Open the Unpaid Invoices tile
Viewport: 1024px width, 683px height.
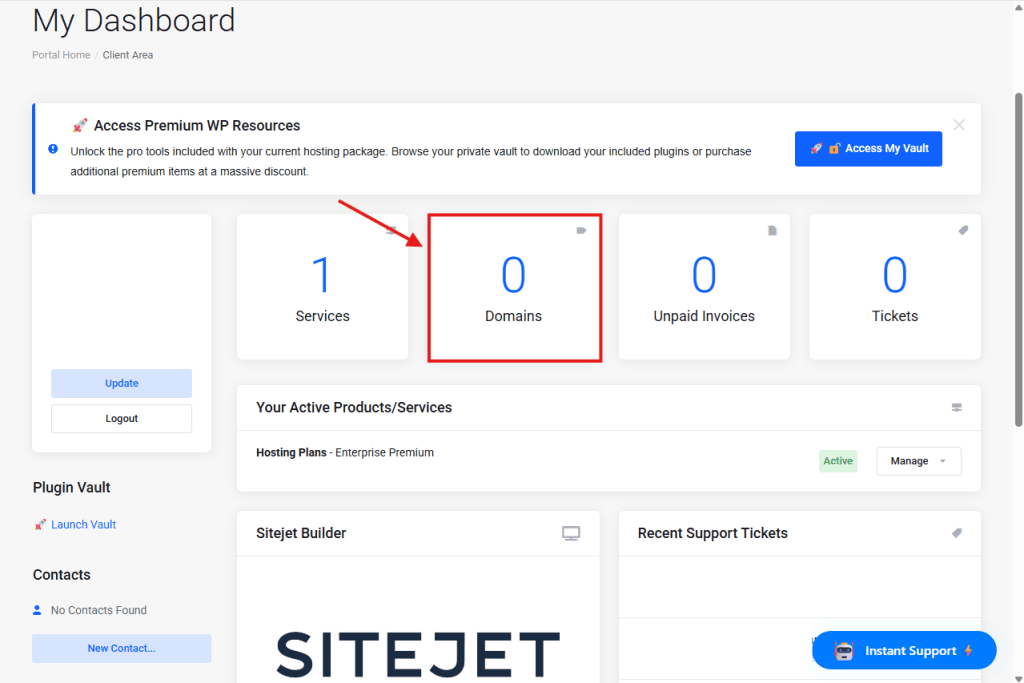tap(704, 286)
